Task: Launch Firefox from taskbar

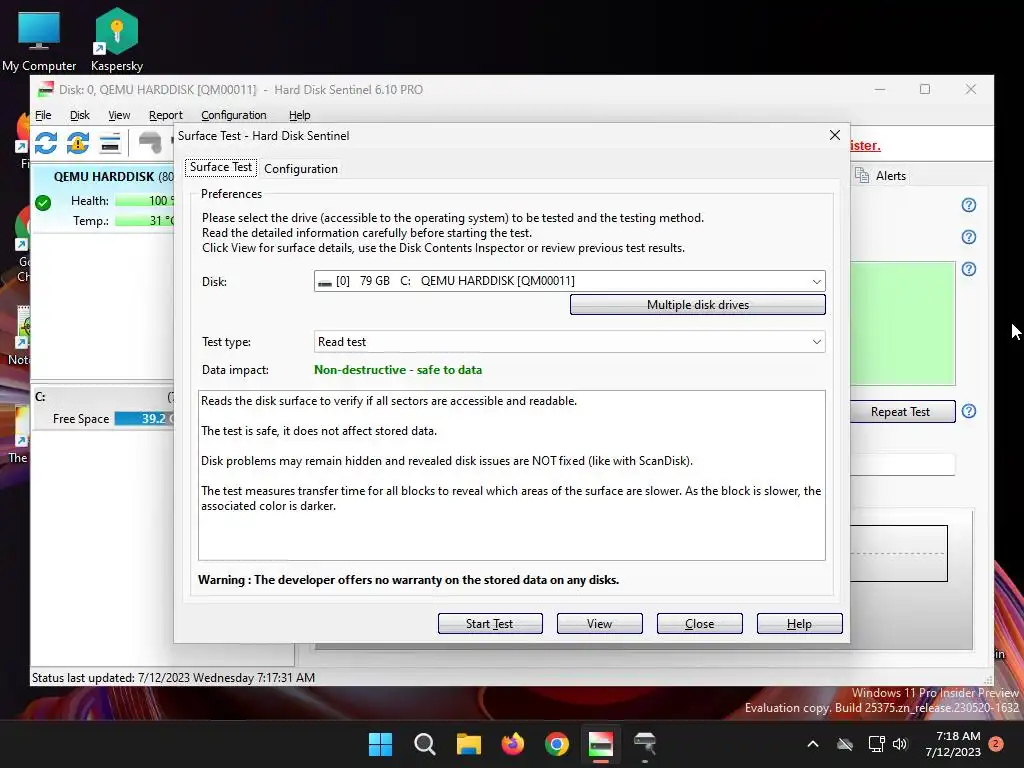Action: click(513, 744)
